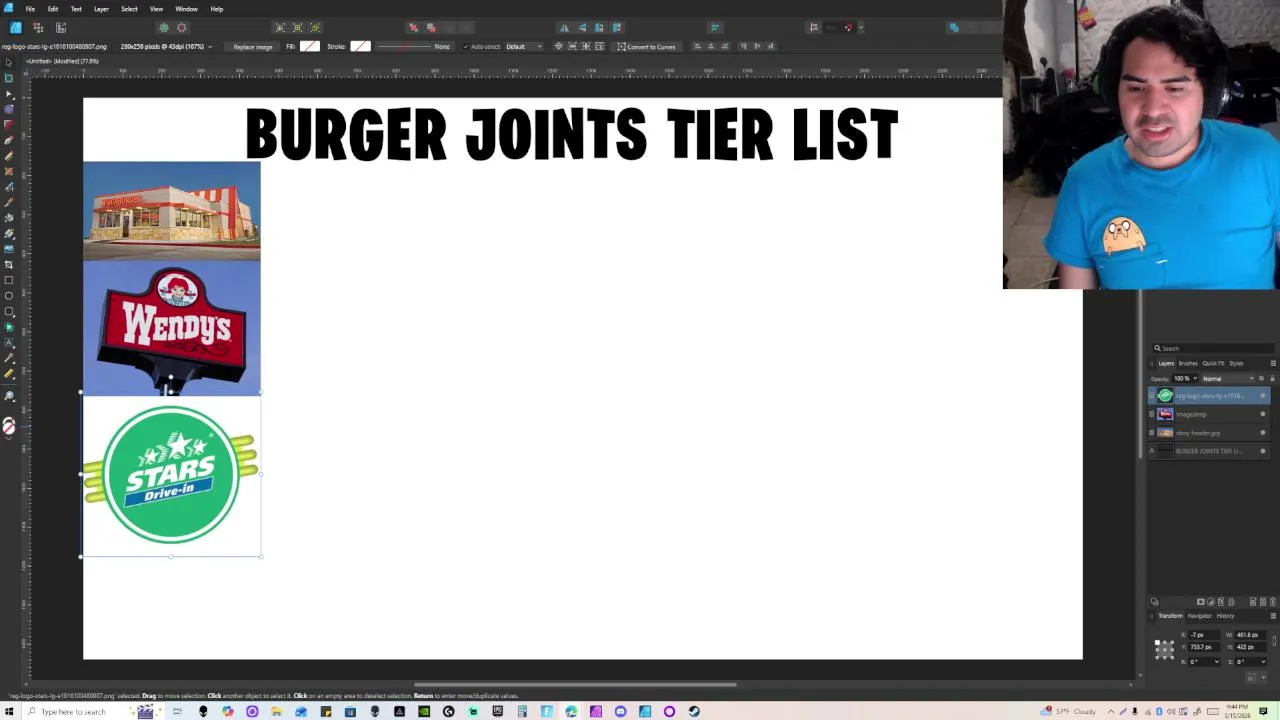The width and height of the screenshot is (1280, 720).
Task: Click the Layers panel Search field
Action: (x=1213, y=348)
